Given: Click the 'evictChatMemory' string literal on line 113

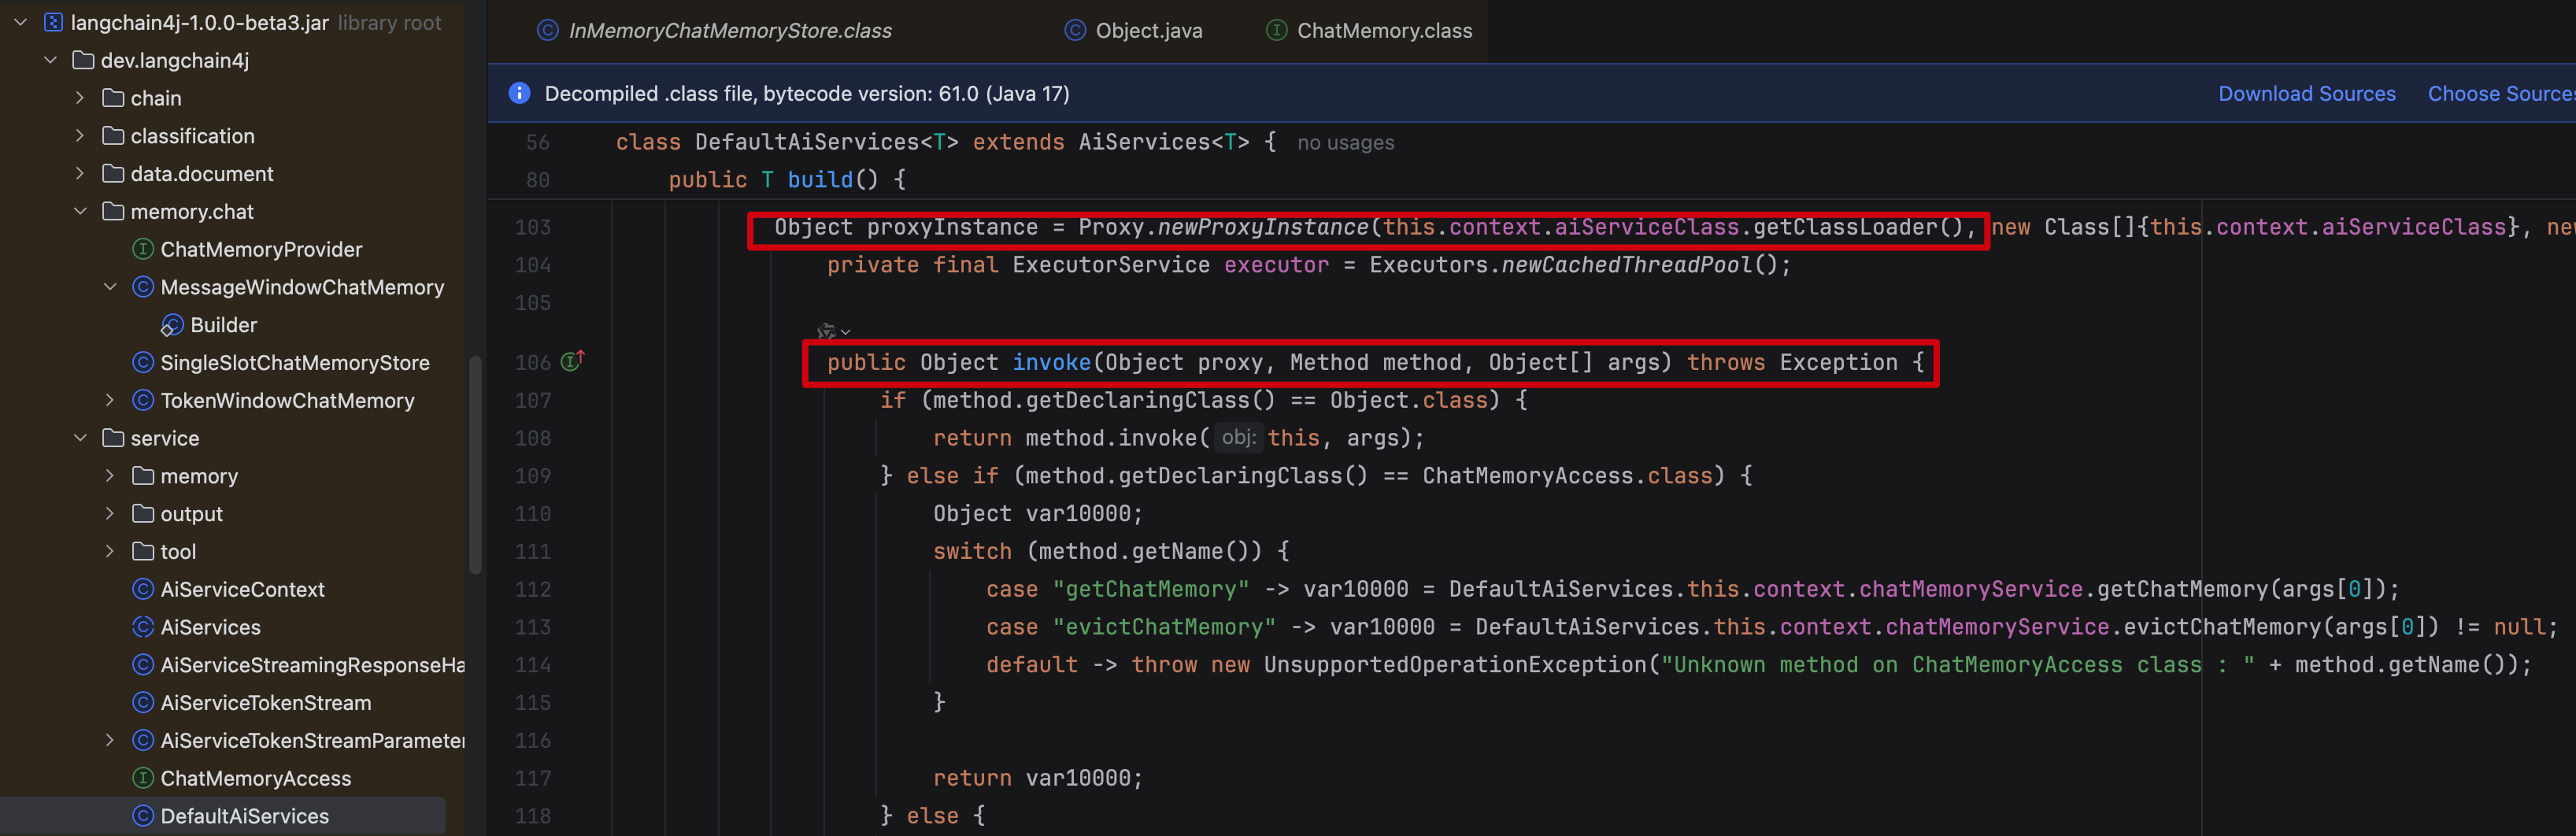Looking at the screenshot, I should point(1164,628).
